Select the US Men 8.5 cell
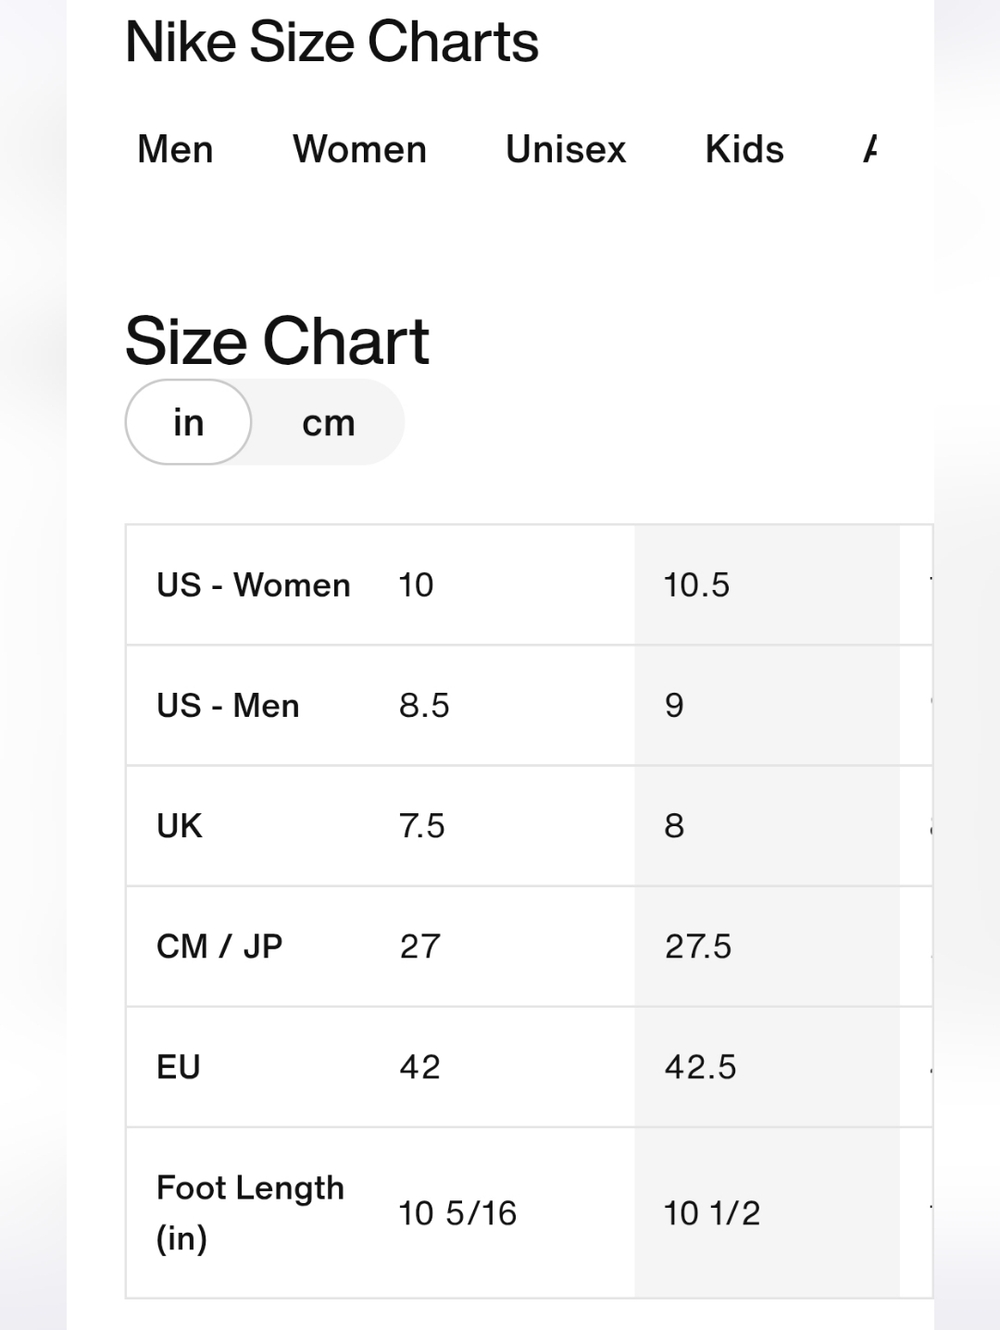Viewport: 1000px width, 1330px height. coord(424,706)
